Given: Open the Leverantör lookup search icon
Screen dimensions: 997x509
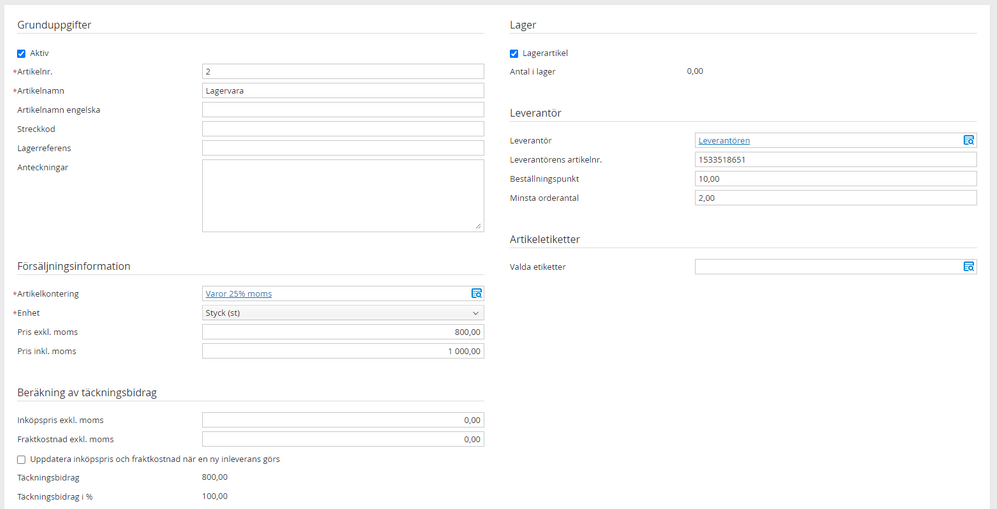Looking at the screenshot, I should [x=968, y=141].
